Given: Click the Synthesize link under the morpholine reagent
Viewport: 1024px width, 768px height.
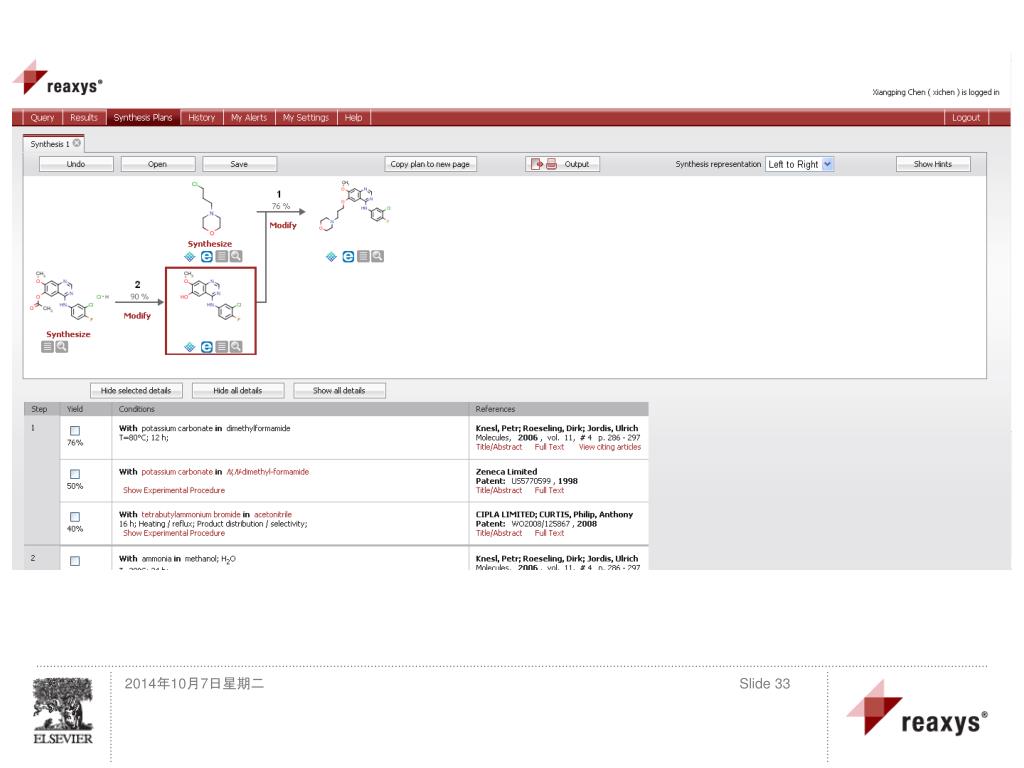Looking at the screenshot, I should 210,244.
